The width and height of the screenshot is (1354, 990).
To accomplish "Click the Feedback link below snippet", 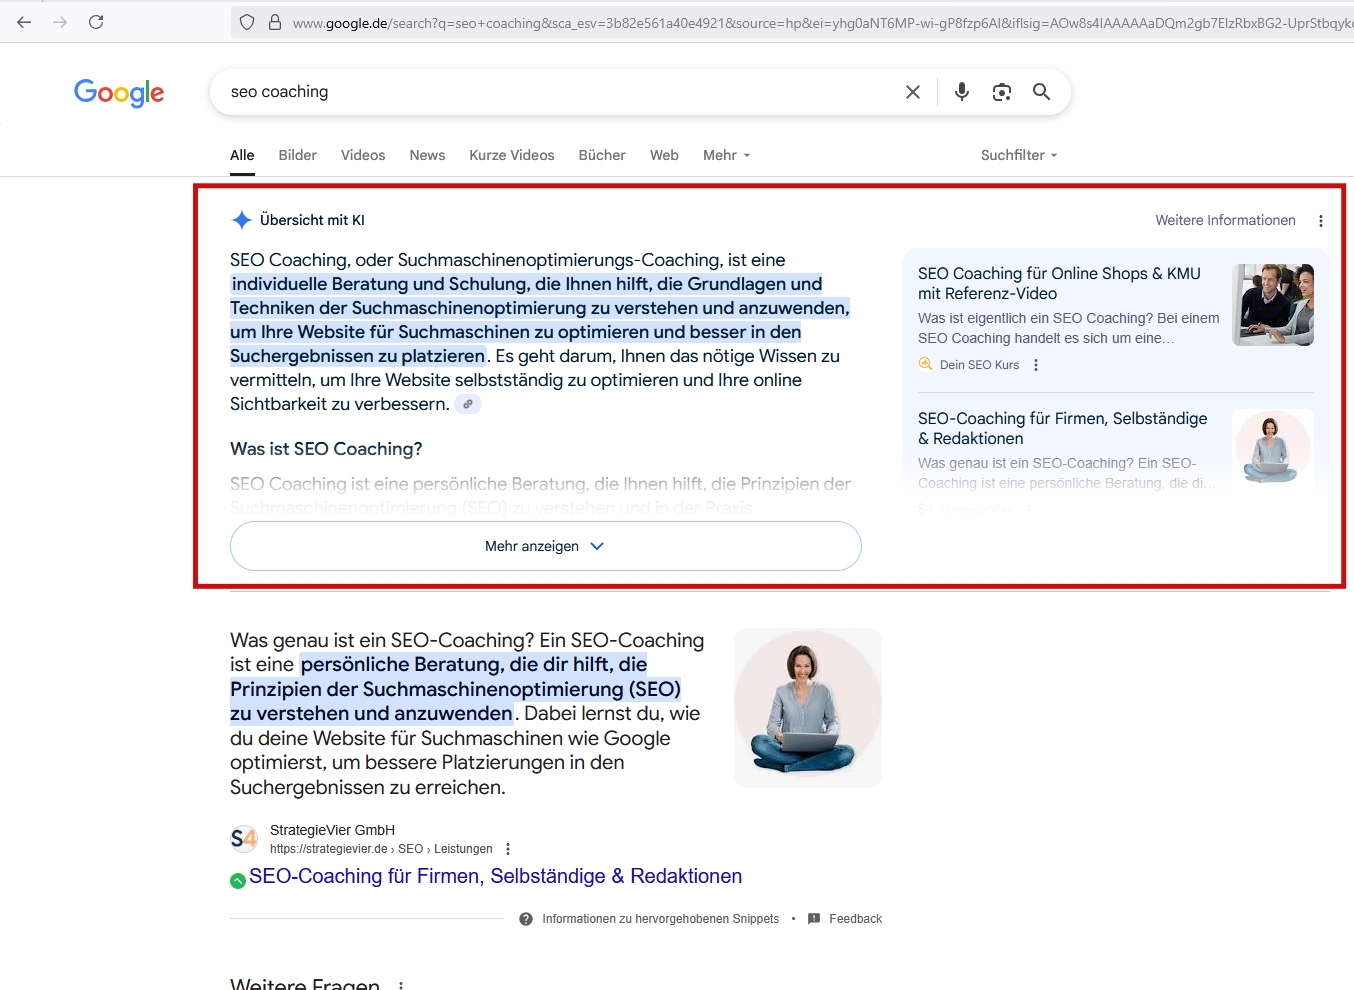I will coord(855,919).
